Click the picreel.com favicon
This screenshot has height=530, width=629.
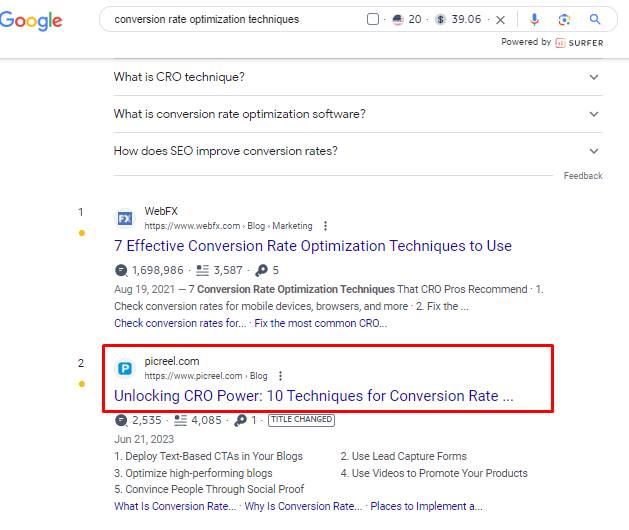(x=125, y=368)
